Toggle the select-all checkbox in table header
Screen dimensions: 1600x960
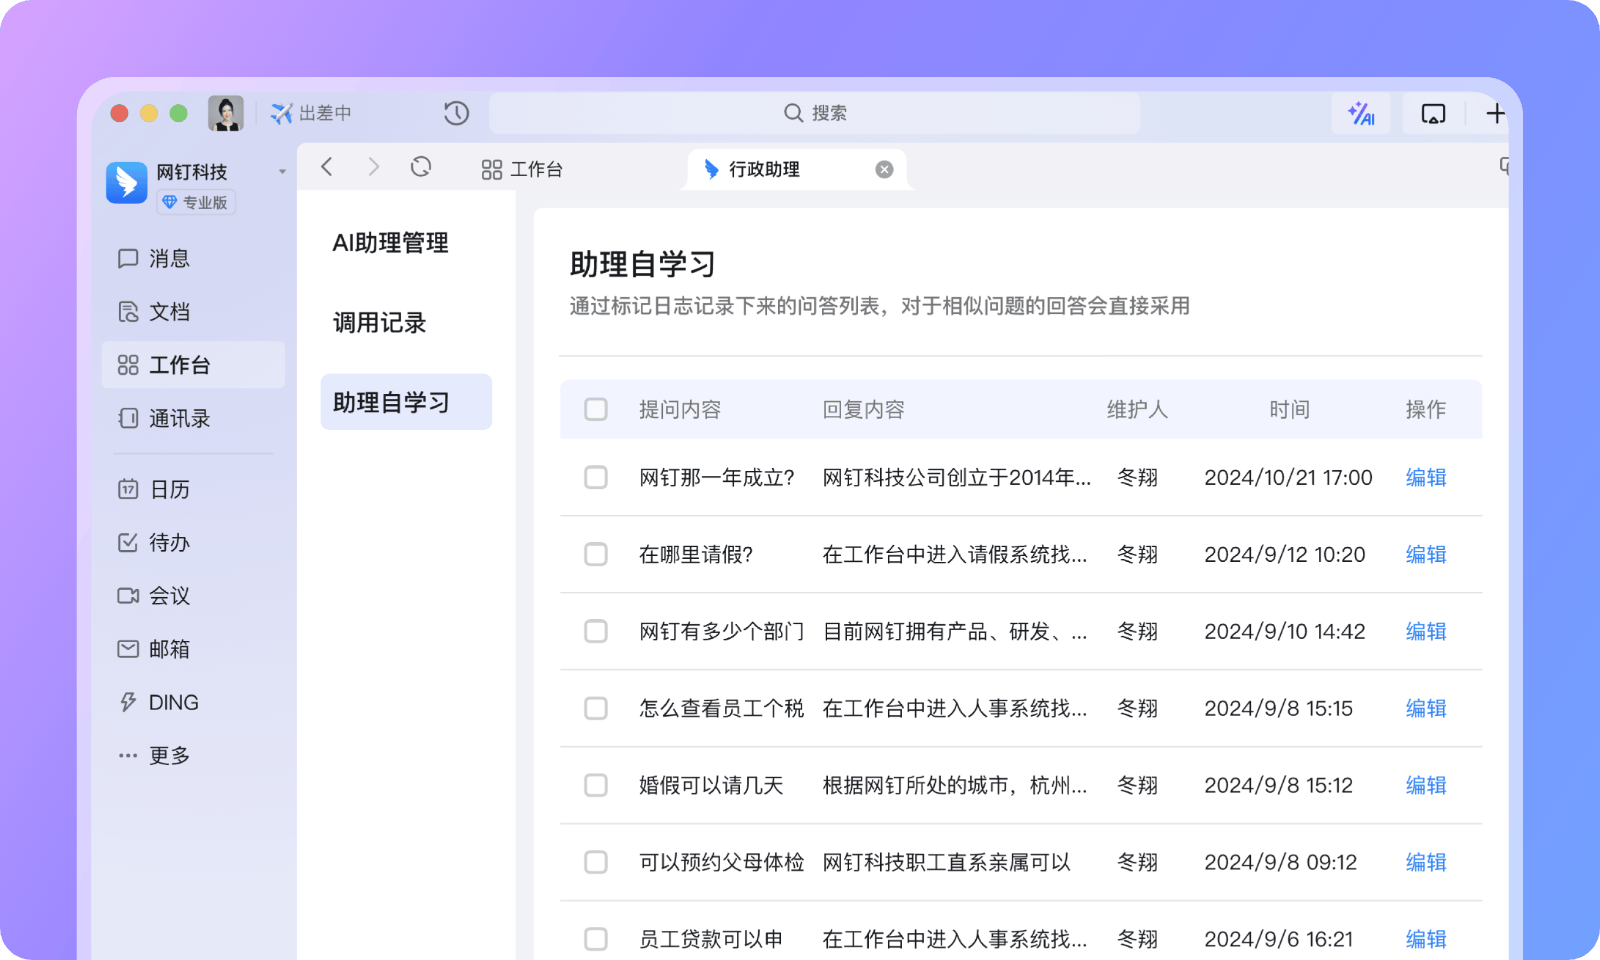pos(596,409)
